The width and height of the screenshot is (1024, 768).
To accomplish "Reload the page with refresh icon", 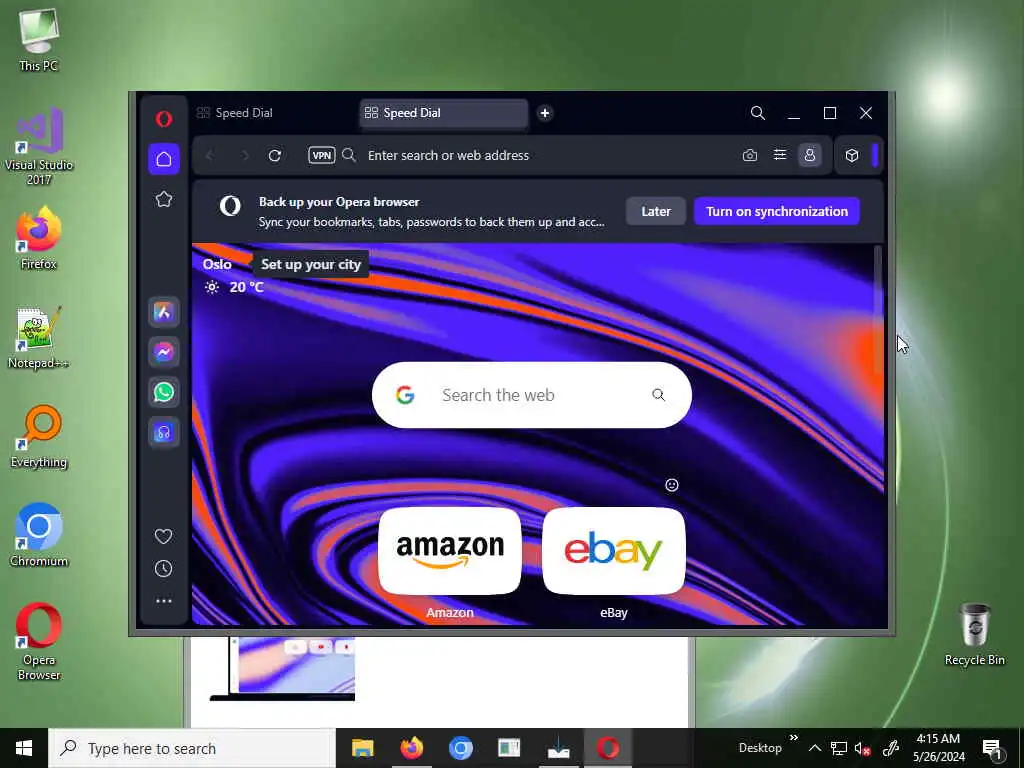I will point(275,155).
